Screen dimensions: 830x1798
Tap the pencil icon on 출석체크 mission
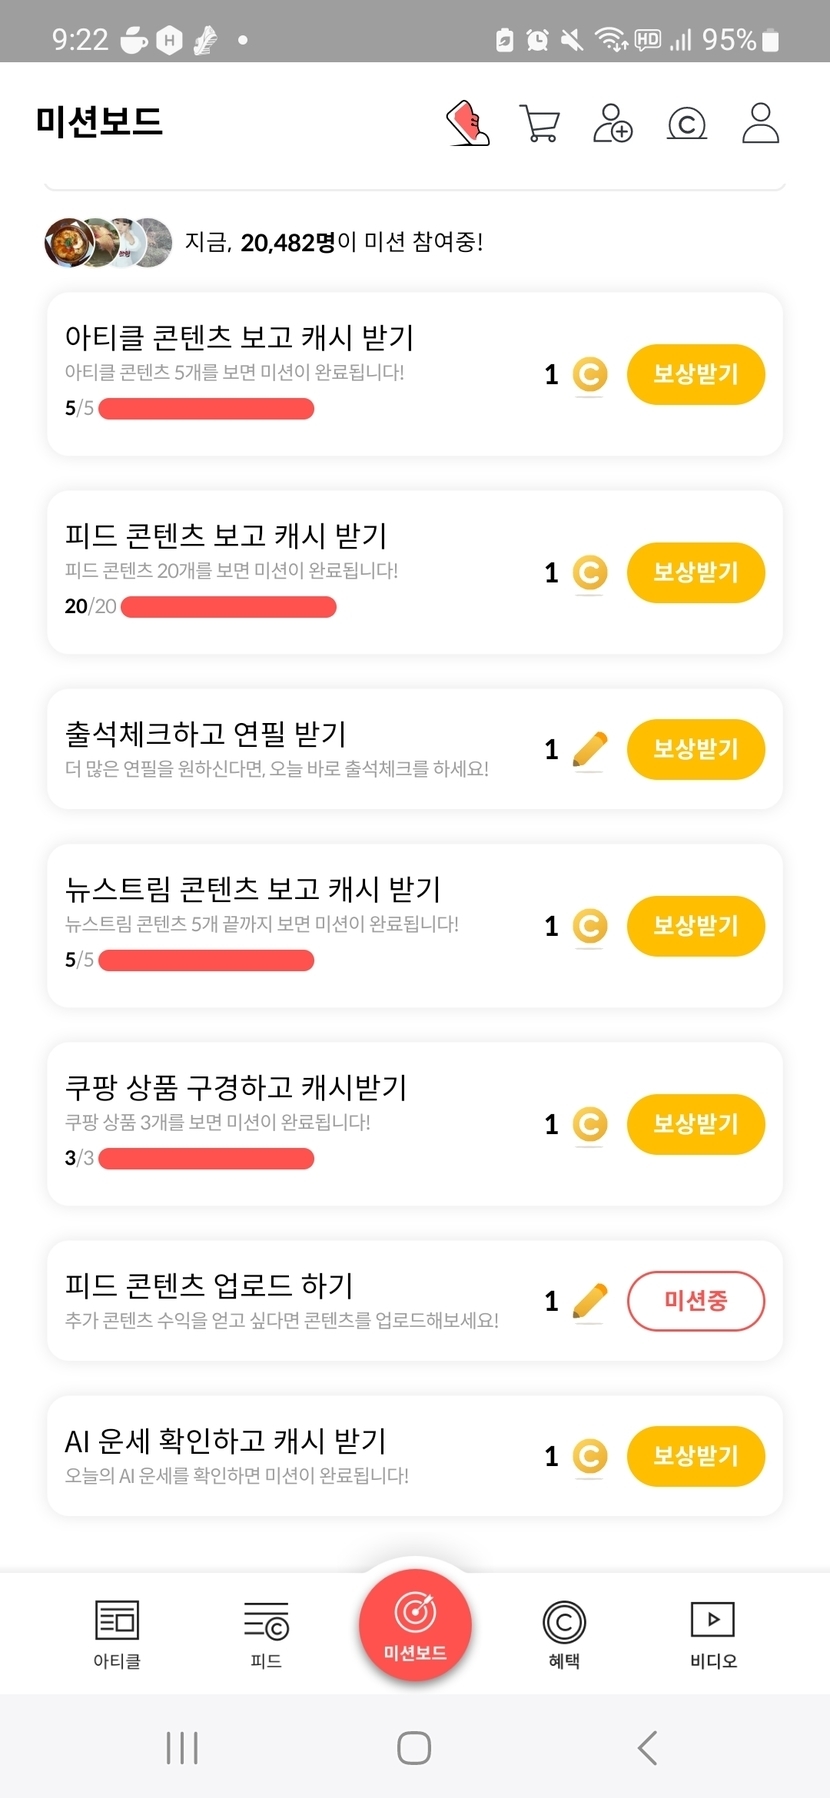pyautogui.click(x=590, y=750)
